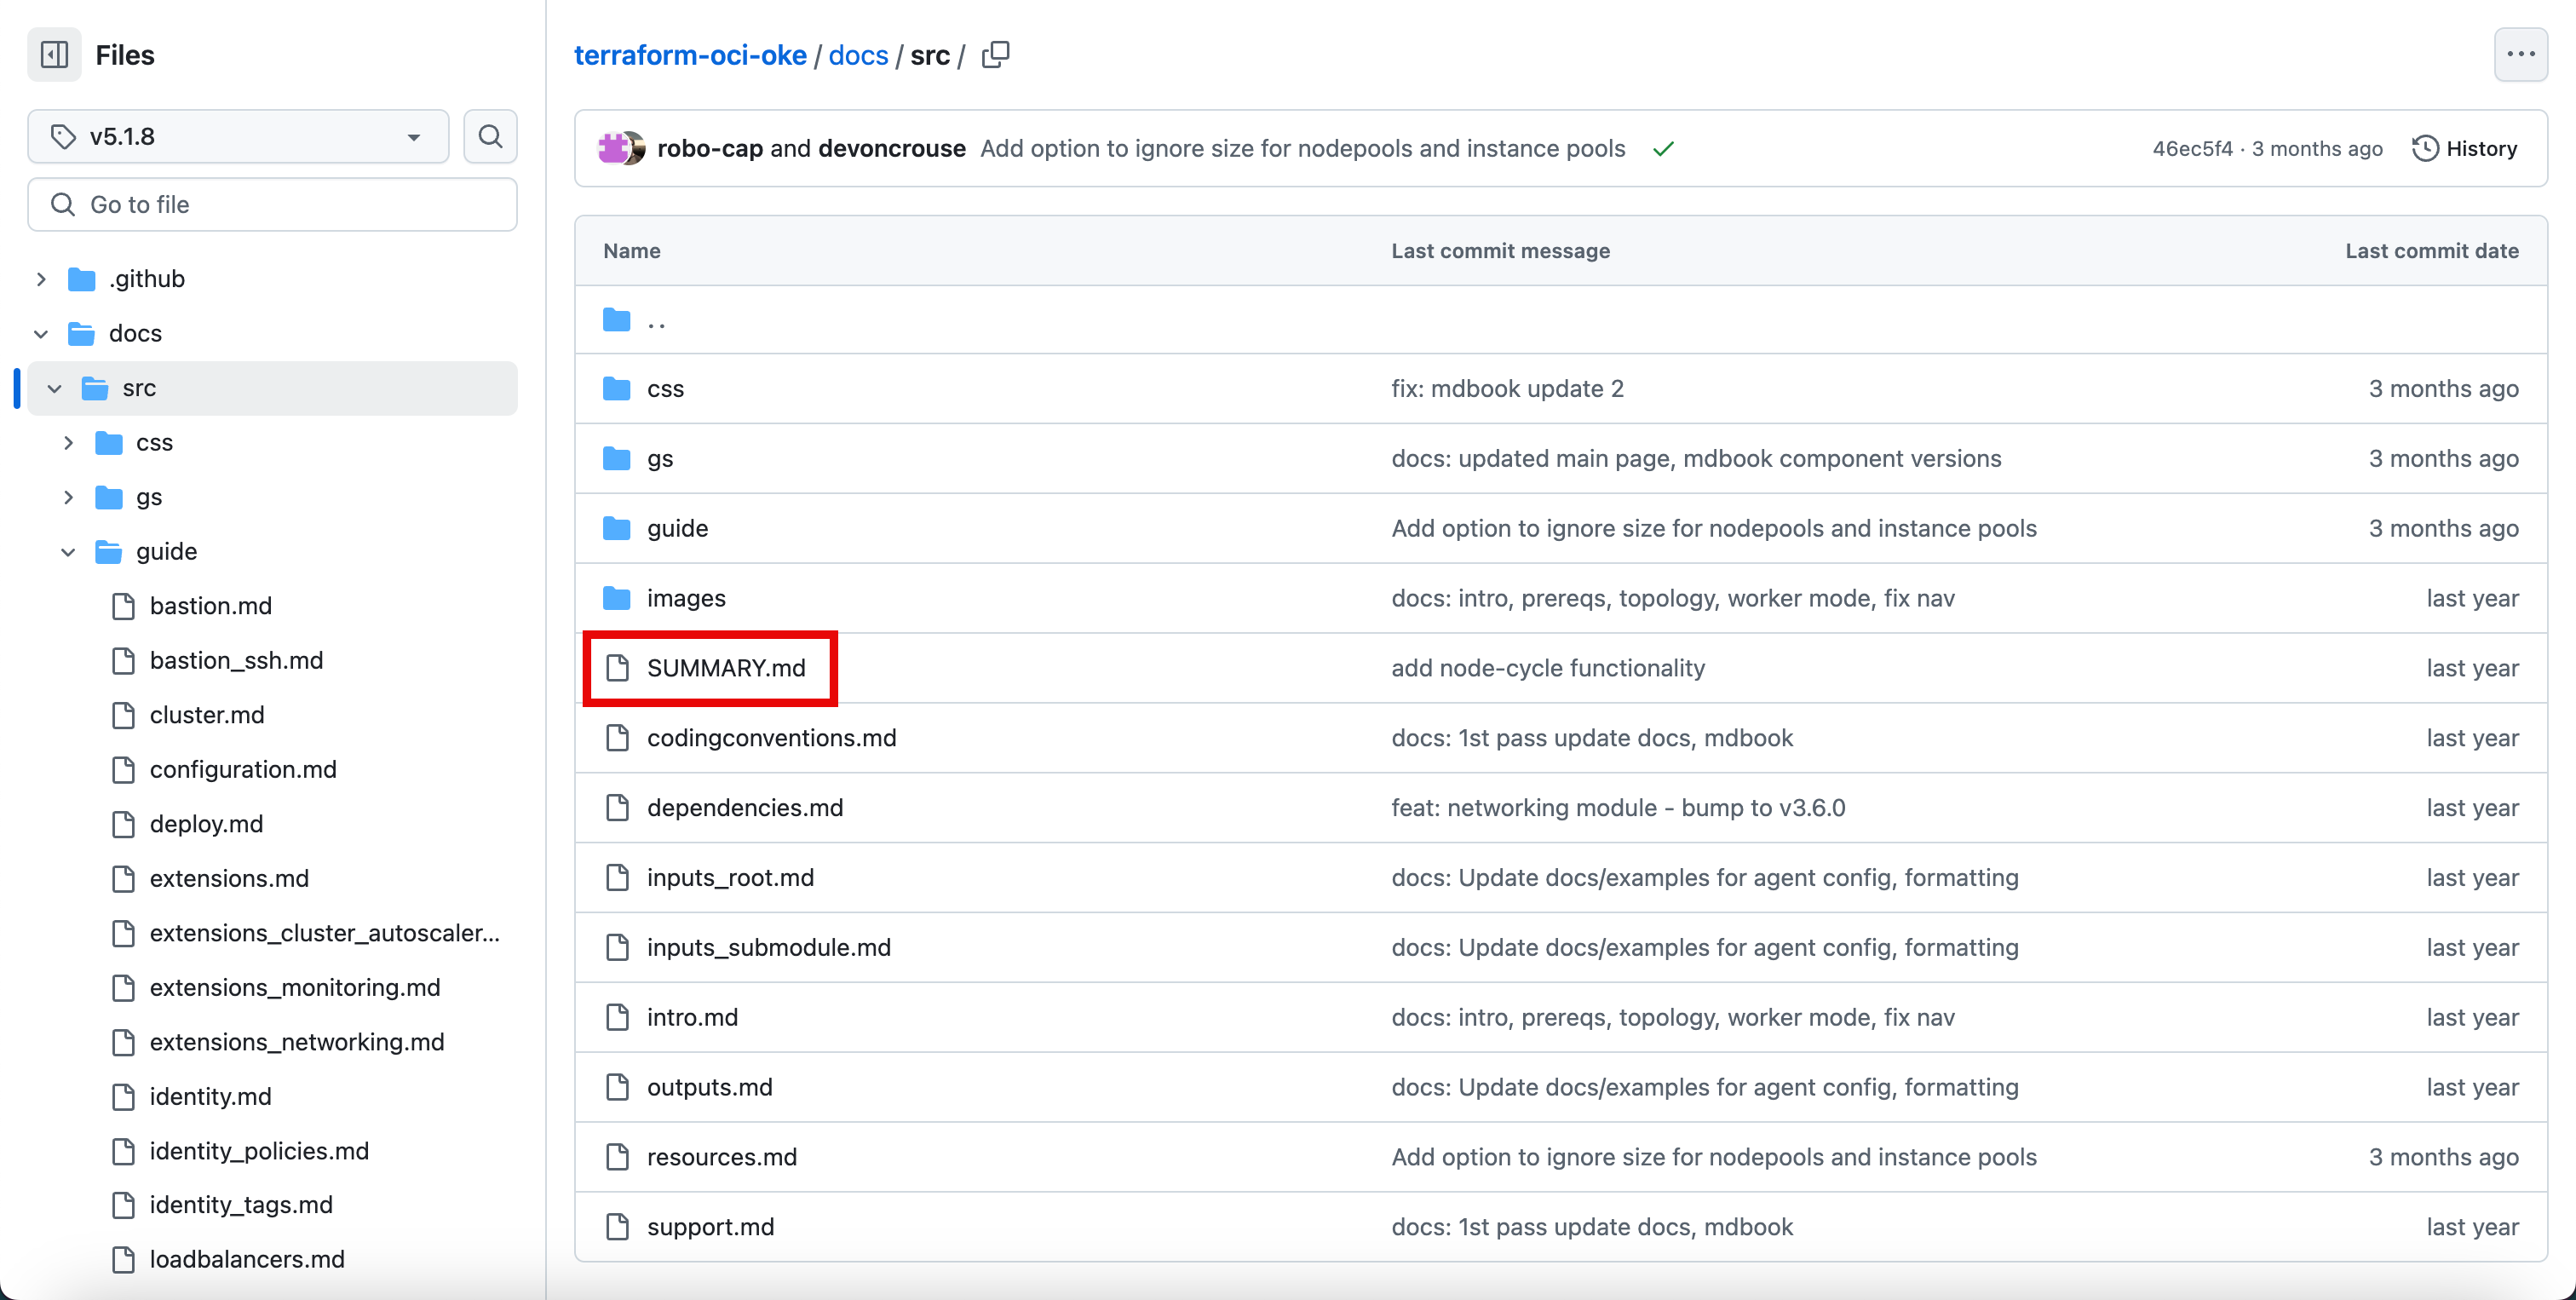Expand the .github folder in tree
2576x1300 pixels.
(42, 278)
